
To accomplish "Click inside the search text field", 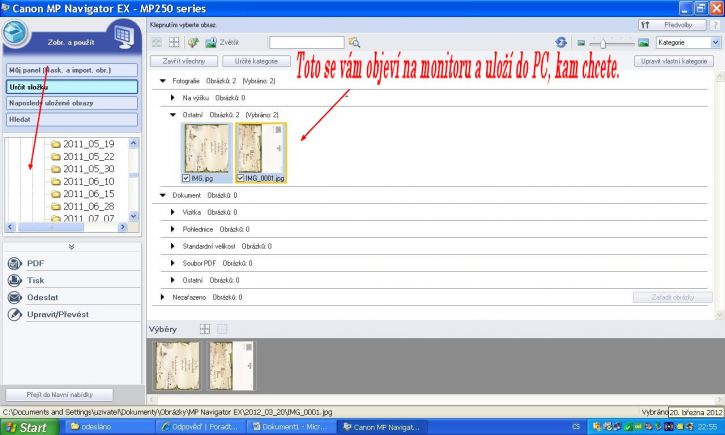I will coord(307,43).
